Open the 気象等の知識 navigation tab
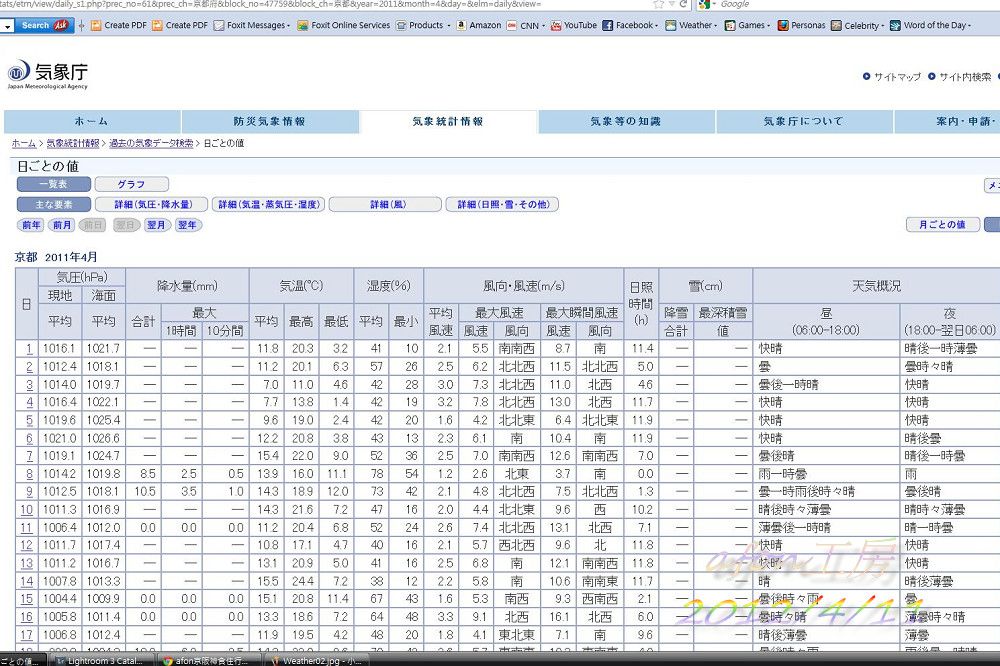This screenshot has width=1000, height=666. point(625,121)
